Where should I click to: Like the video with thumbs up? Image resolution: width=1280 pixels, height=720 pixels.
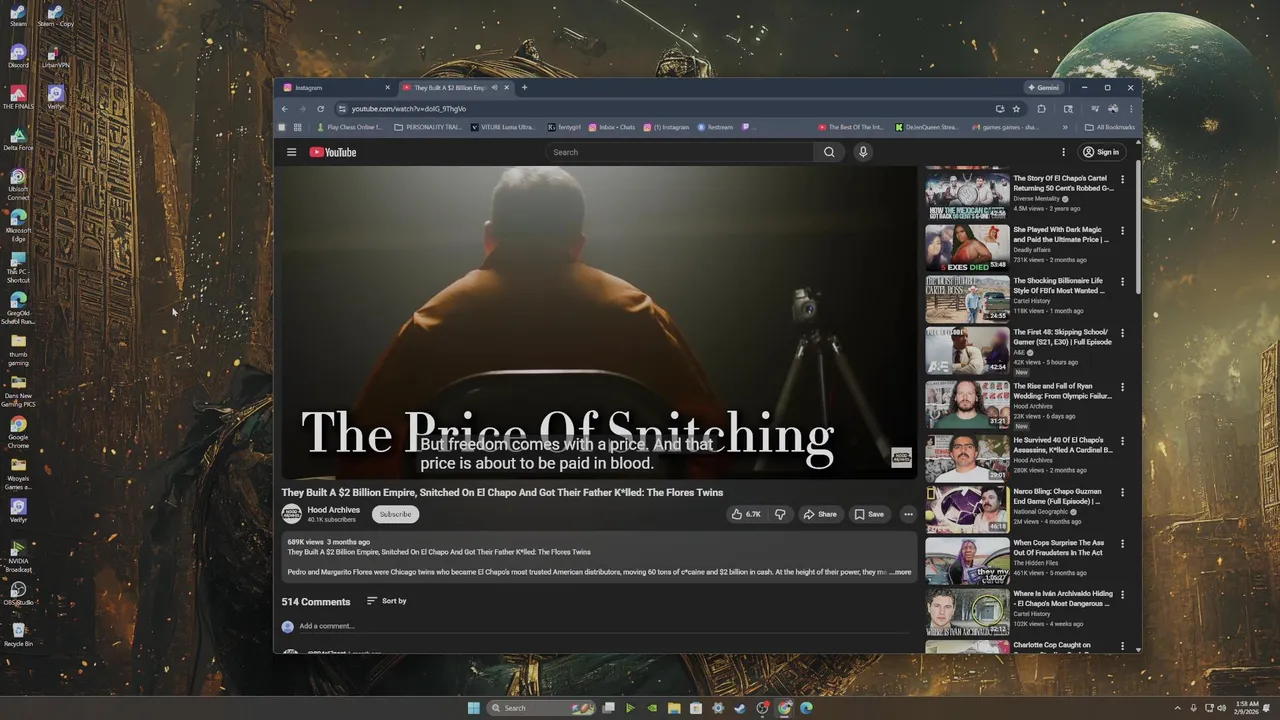pyautogui.click(x=746, y=514)
